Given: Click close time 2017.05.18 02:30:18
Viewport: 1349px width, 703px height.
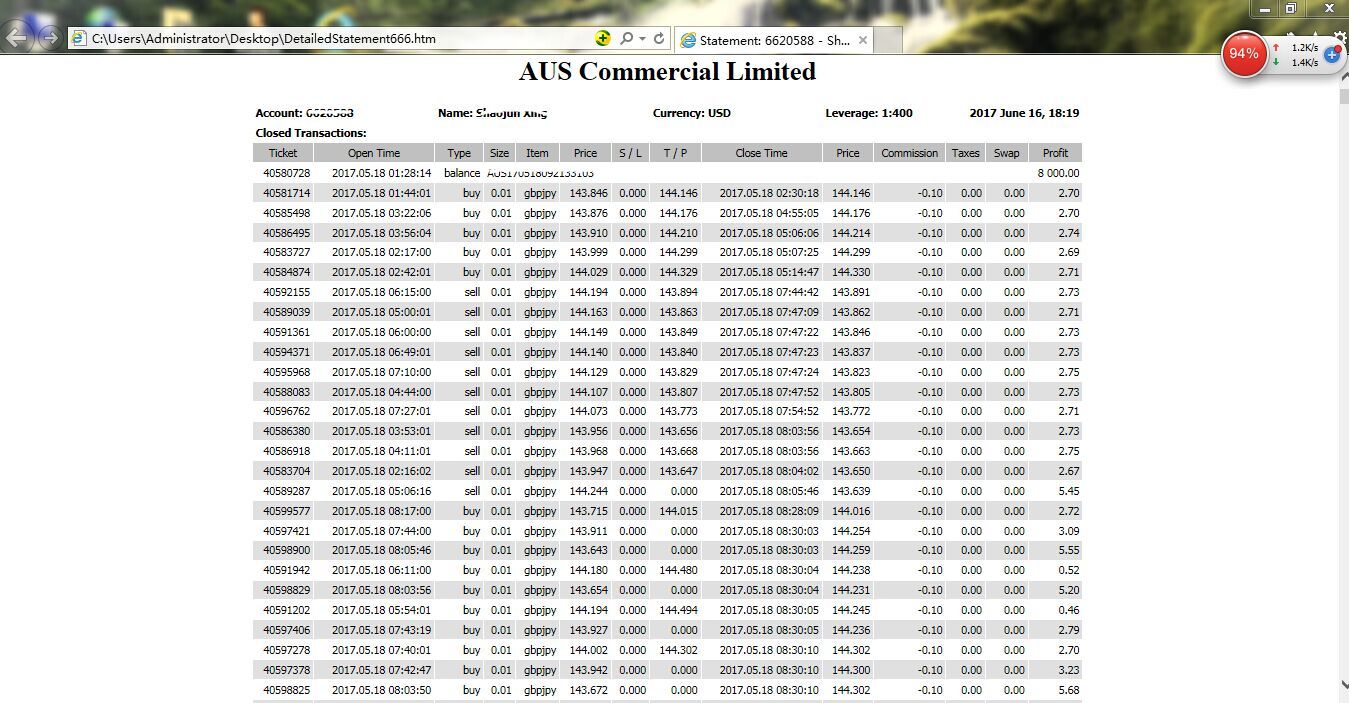Looking at the screenshot, I should 769,193.
